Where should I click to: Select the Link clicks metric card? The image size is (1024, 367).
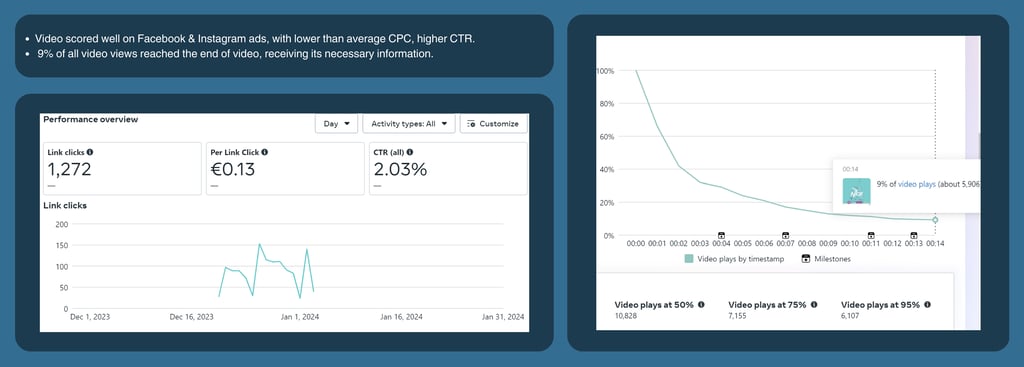tap(122, 168)
